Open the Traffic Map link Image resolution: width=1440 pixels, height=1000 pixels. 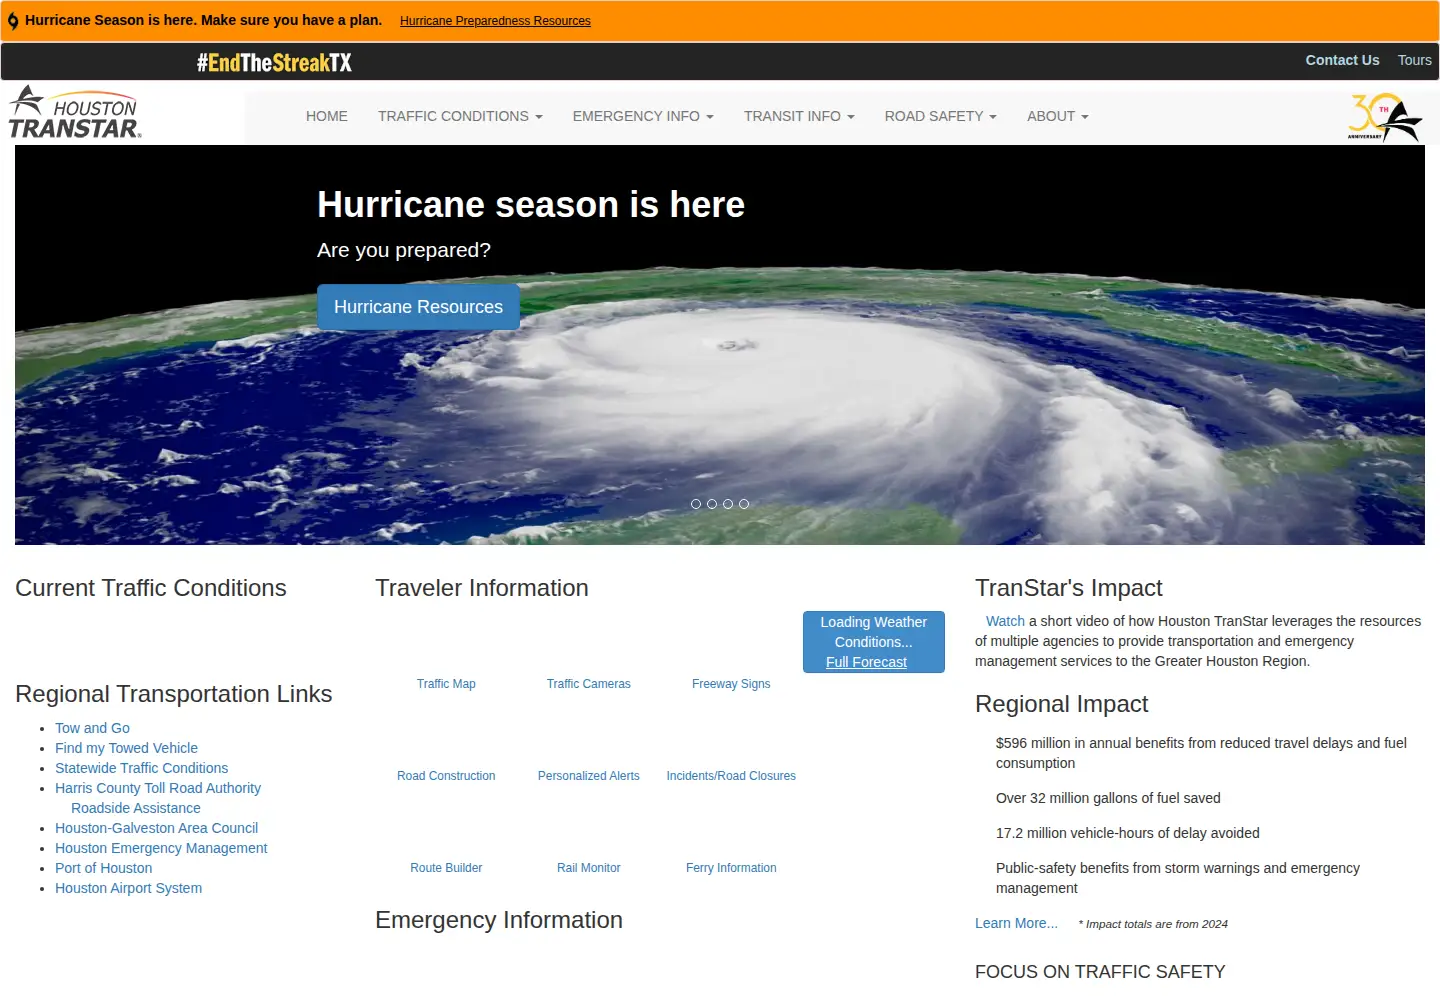point(446,684)
